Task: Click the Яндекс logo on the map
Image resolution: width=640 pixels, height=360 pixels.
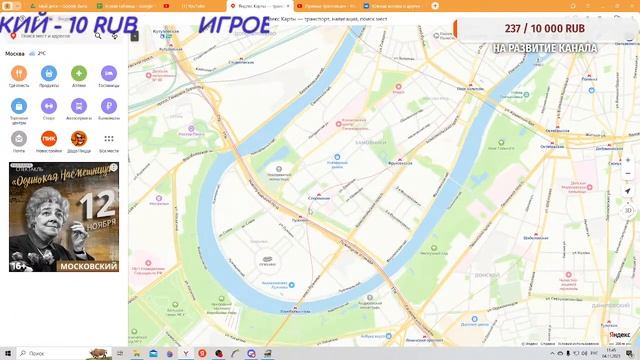Action: [620, 335]
